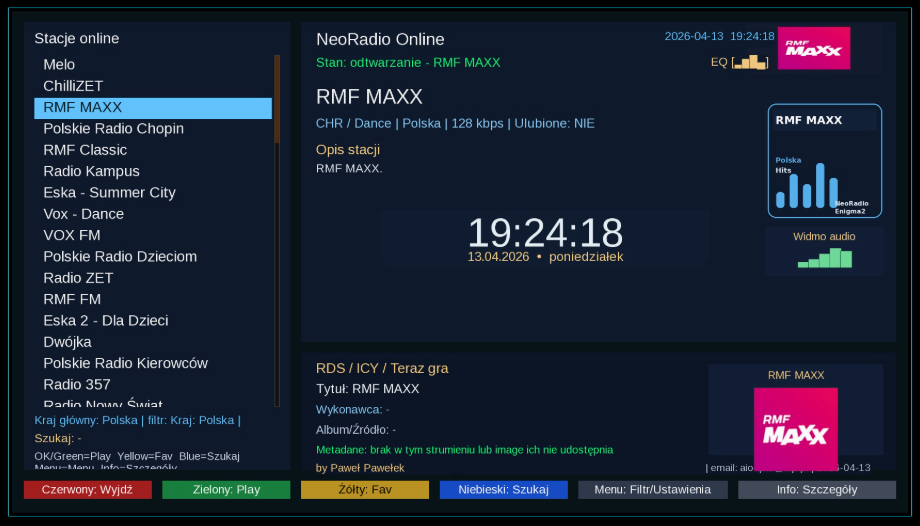Click the station list scrollbar
The height and width of the screenshot is (526, 920).
pyautogui.click(x=277, y=231)
